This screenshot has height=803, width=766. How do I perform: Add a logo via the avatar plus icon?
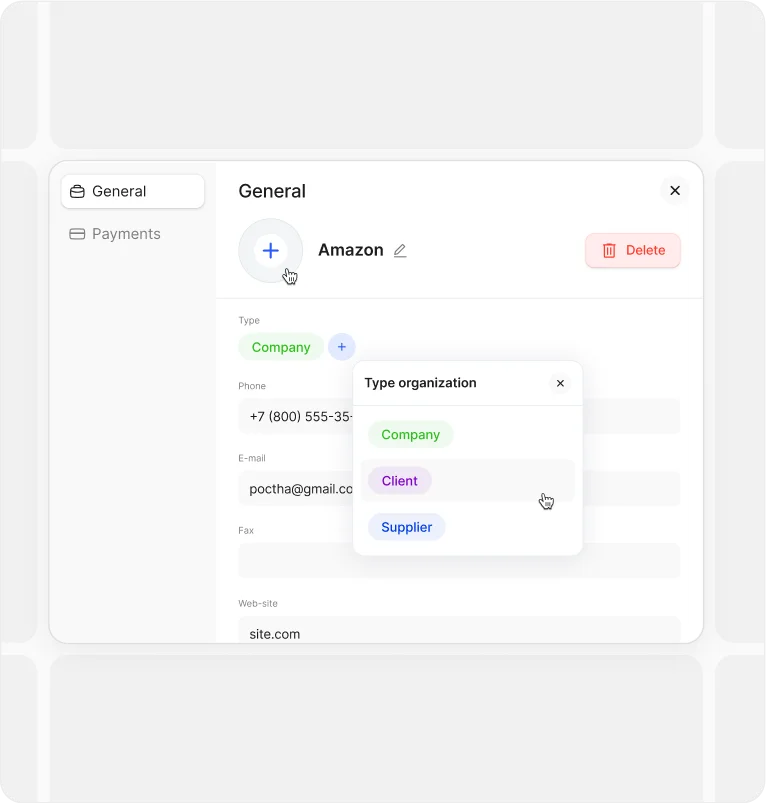tap(270, 250)
